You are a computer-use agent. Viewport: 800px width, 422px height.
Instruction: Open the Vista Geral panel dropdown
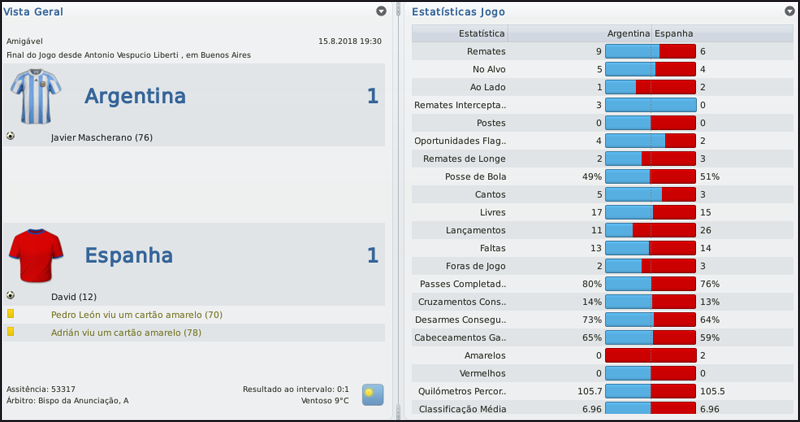(381, 11)
